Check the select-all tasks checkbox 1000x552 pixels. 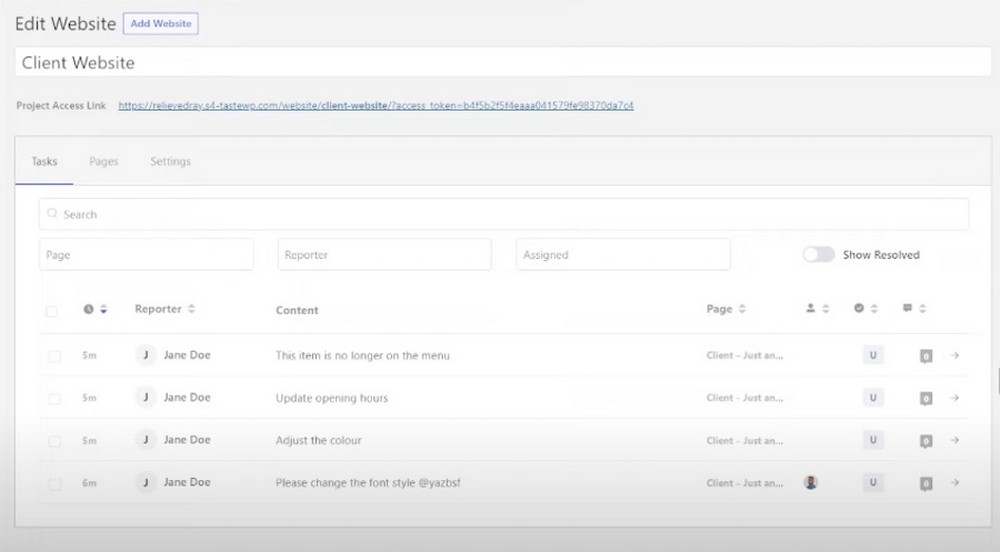52,311
